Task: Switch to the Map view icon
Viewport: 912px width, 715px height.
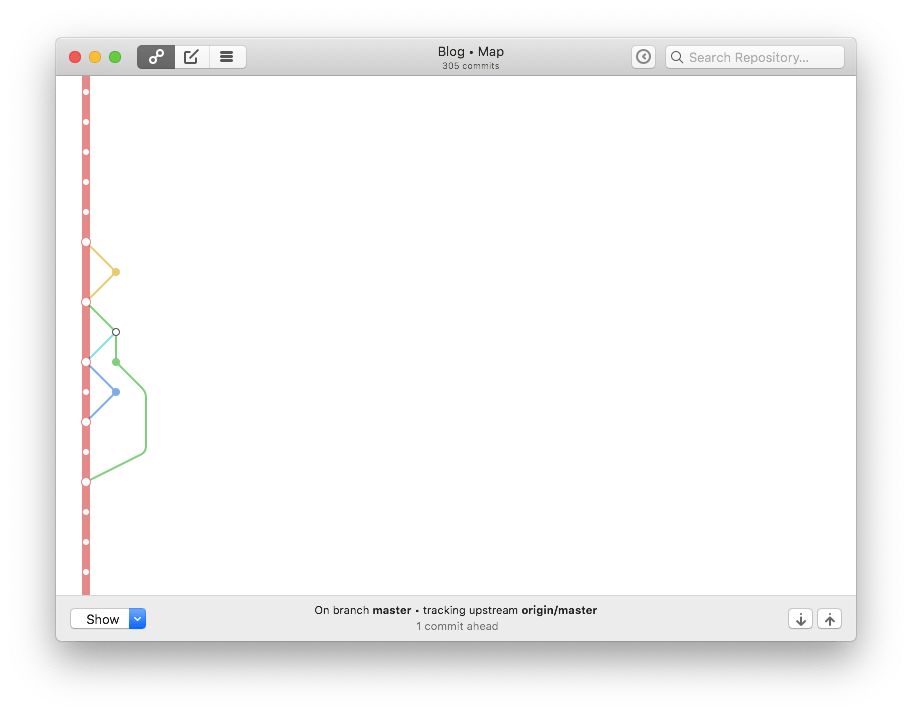Action: click(x=156, y=57)
